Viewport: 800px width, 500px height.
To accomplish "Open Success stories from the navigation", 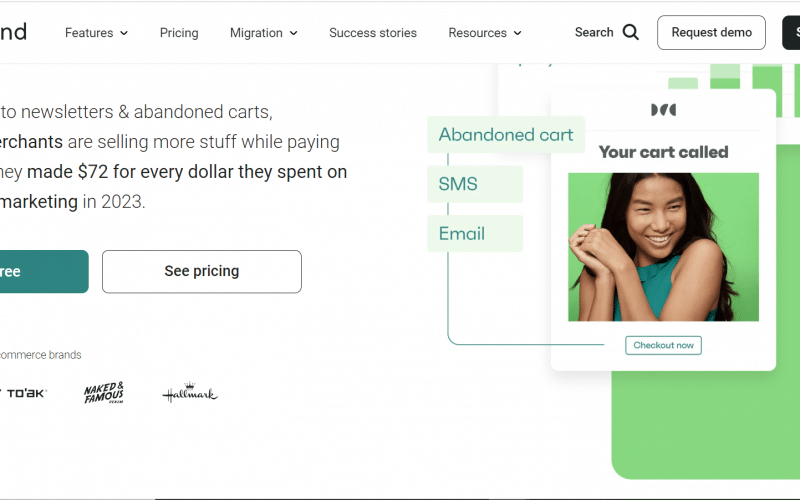I will pyautogui.click(x=373, y=33).
